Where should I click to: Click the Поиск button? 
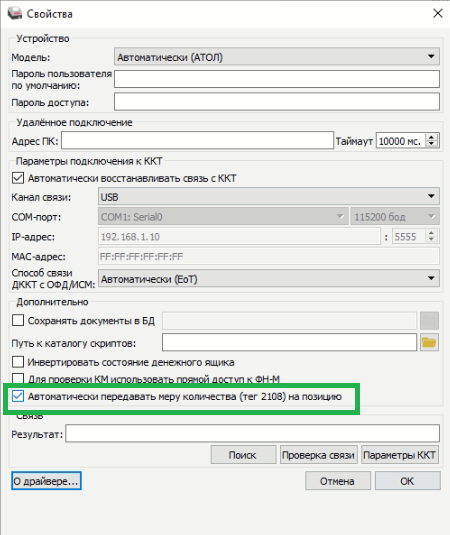(243, 454)
